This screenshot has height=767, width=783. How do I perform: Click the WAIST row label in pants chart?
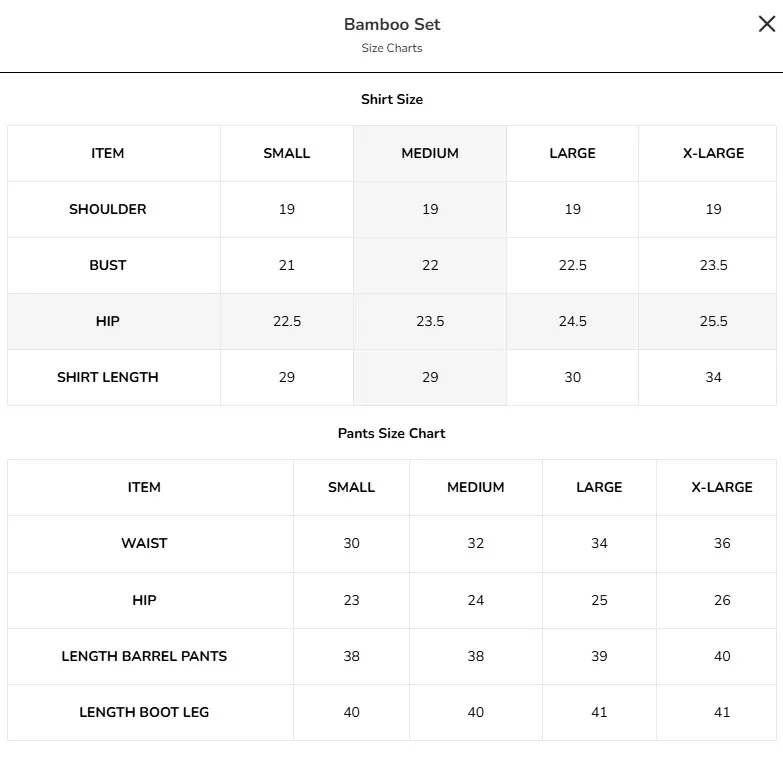[144, 543]
